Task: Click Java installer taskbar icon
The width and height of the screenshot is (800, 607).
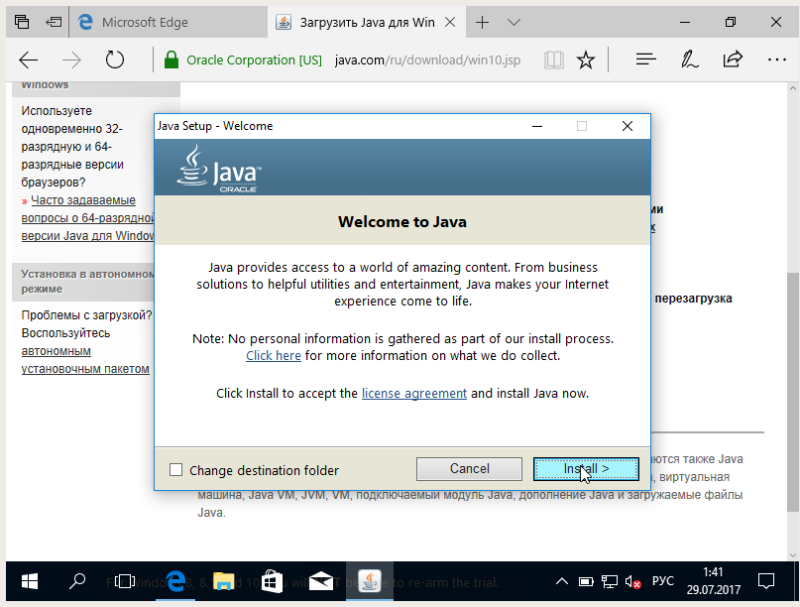Action: 369,581
